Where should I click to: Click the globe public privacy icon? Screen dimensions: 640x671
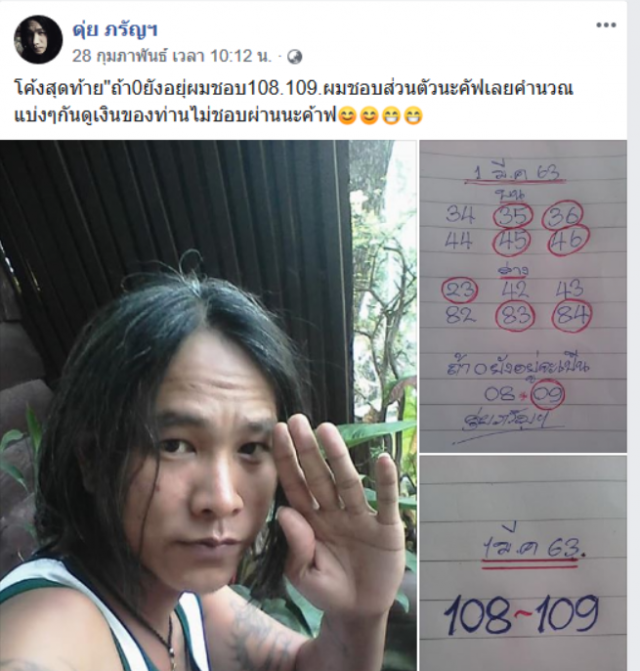(x=294, y=56)
